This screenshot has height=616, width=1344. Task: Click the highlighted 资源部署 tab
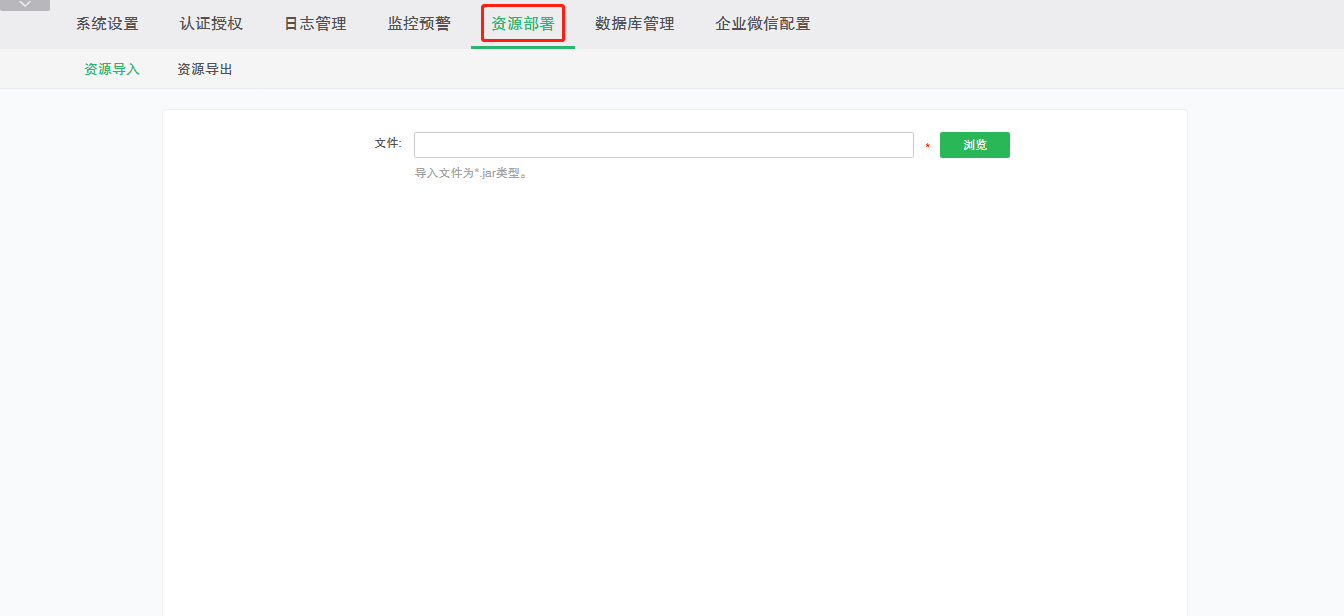[523, 24]
